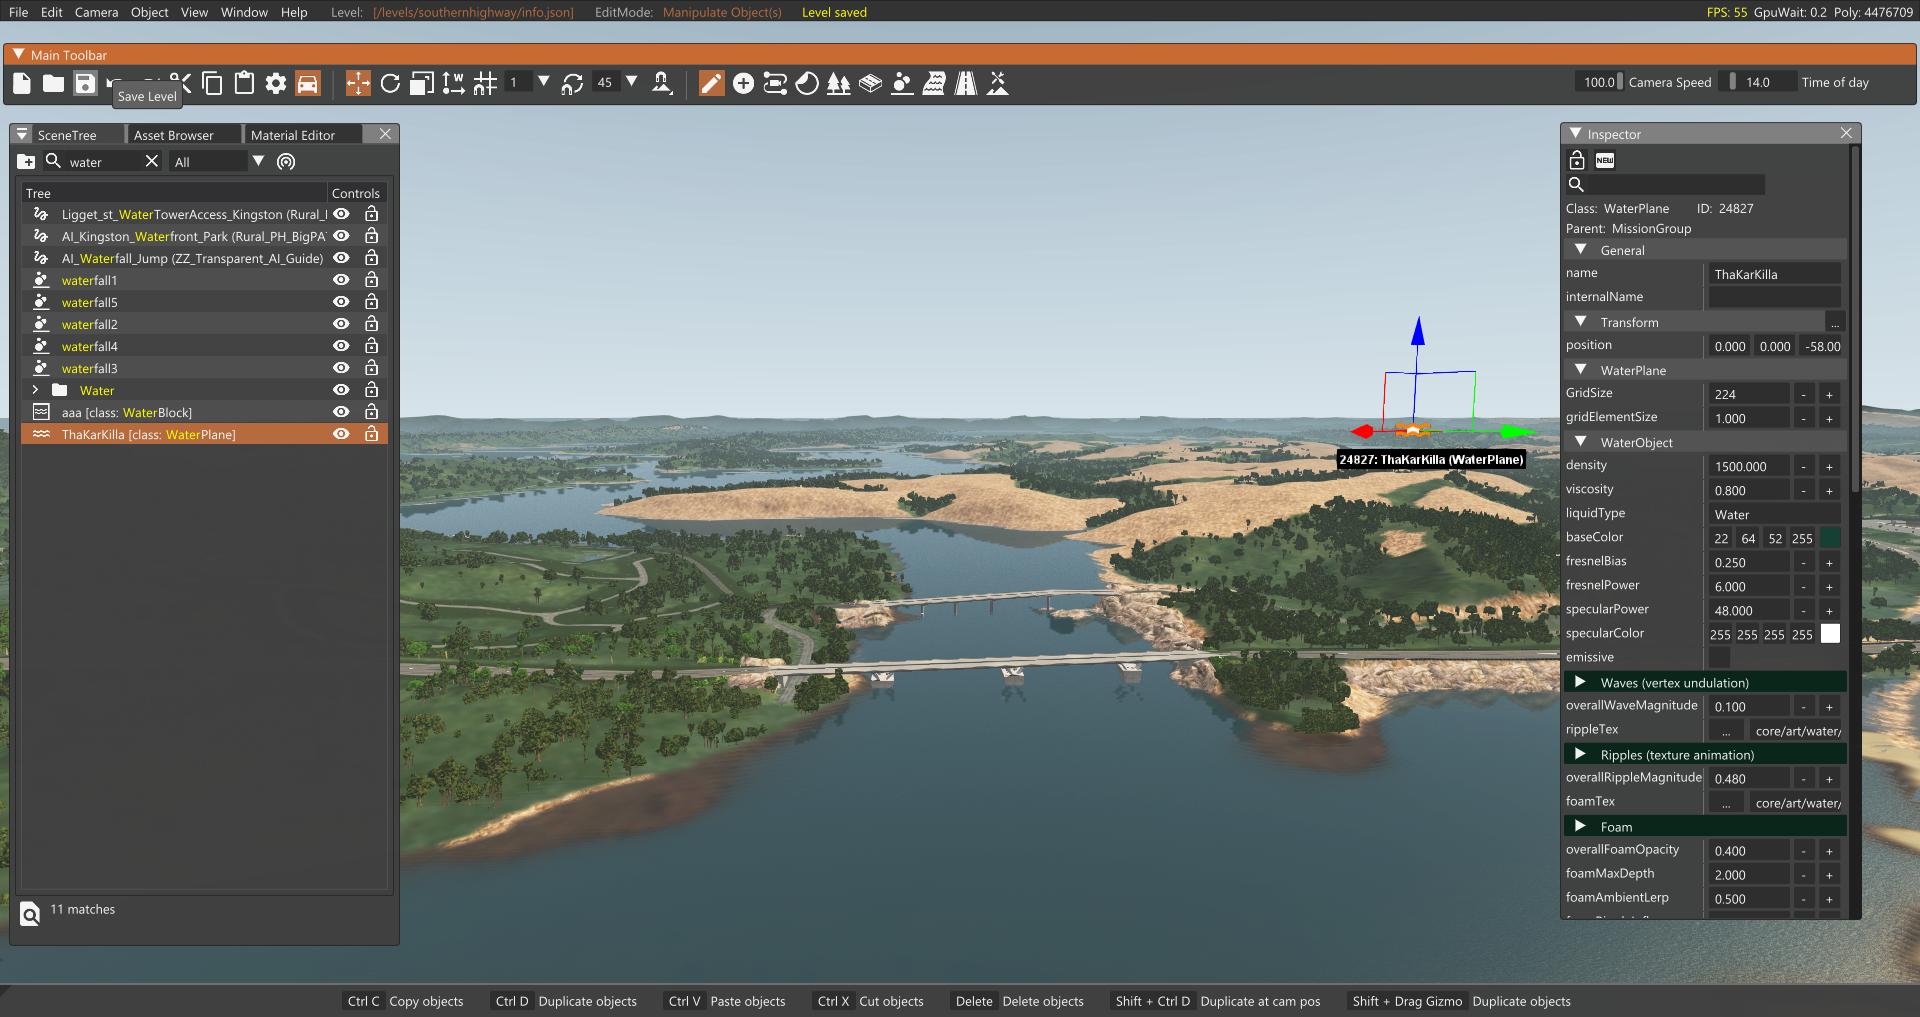Viewport: 1920px width, 1017px height.
Task: Toggle visibility of aaa WaterBlock
Action: pos(341,412)
